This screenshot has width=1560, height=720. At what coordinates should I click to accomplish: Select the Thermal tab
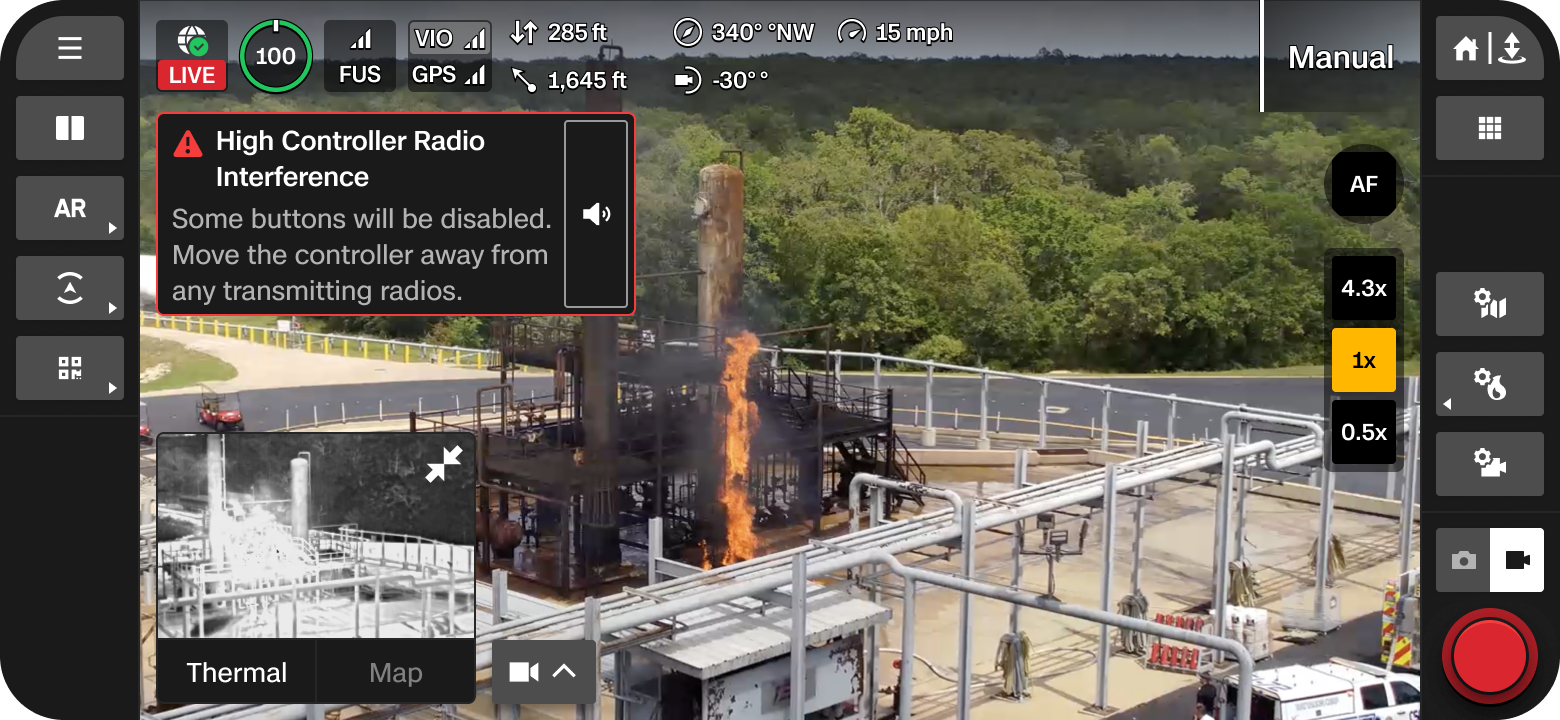click(236, 671)
